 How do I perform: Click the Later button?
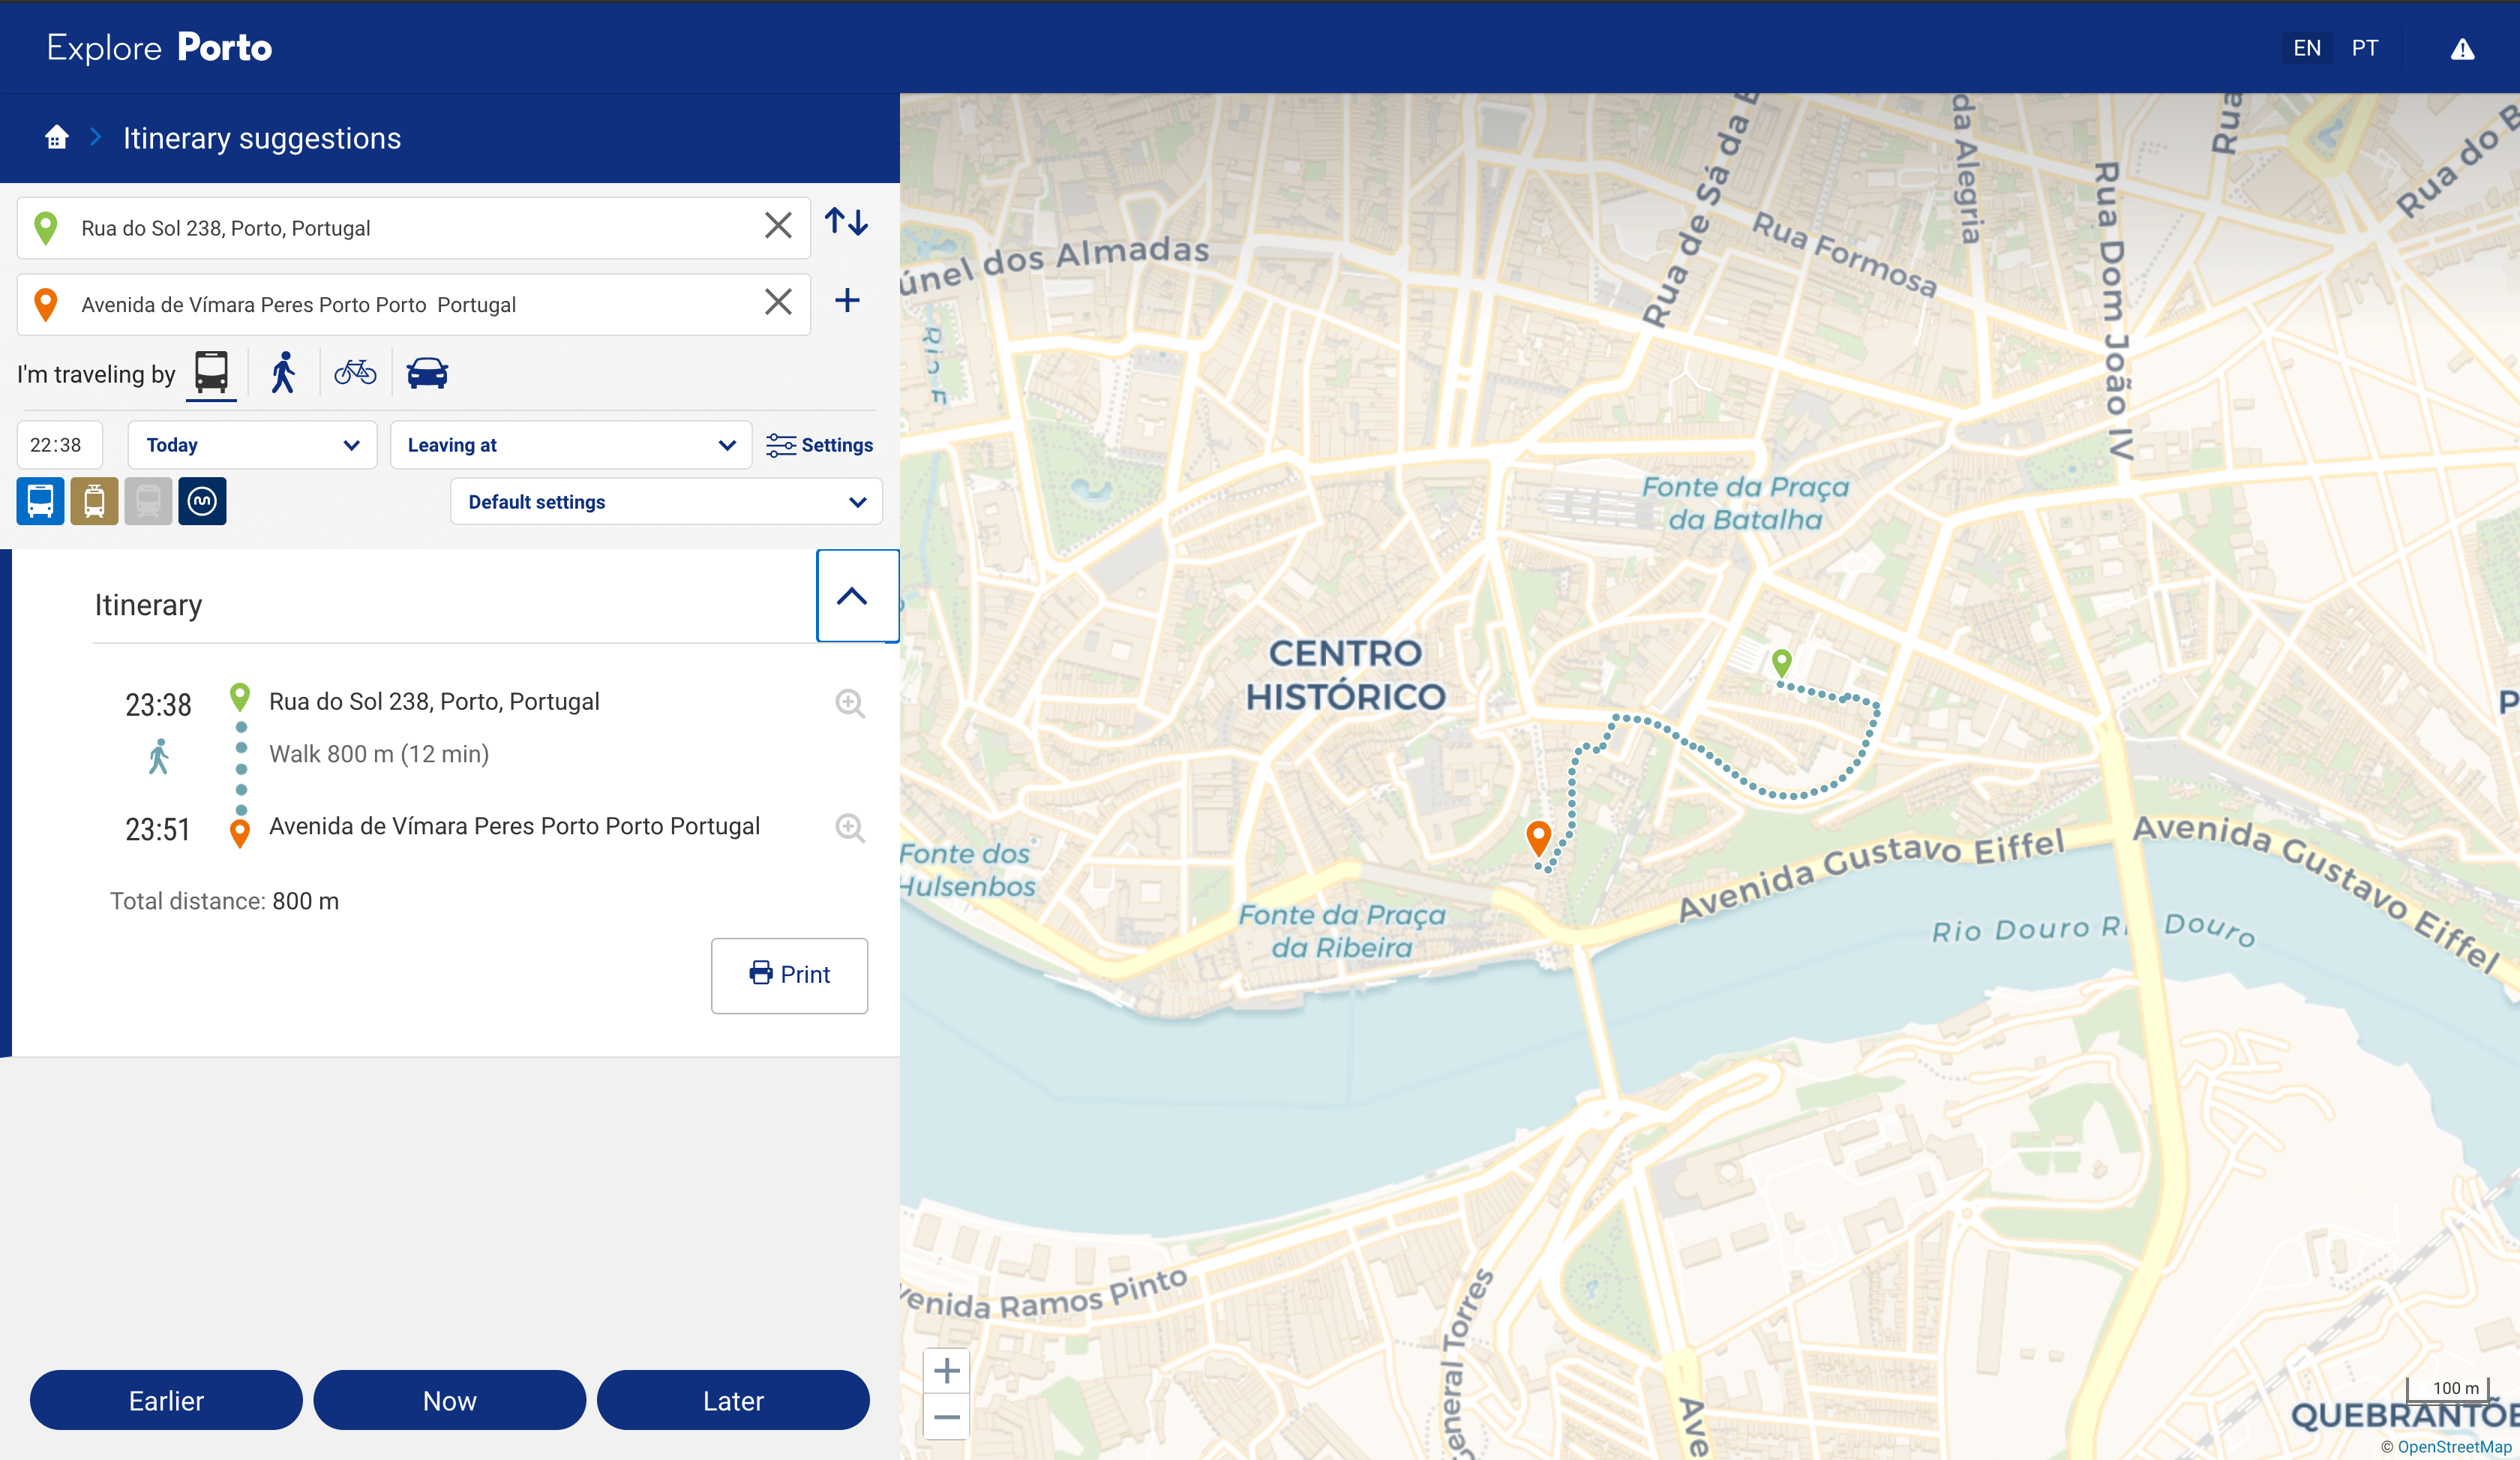coord(732,1400)
